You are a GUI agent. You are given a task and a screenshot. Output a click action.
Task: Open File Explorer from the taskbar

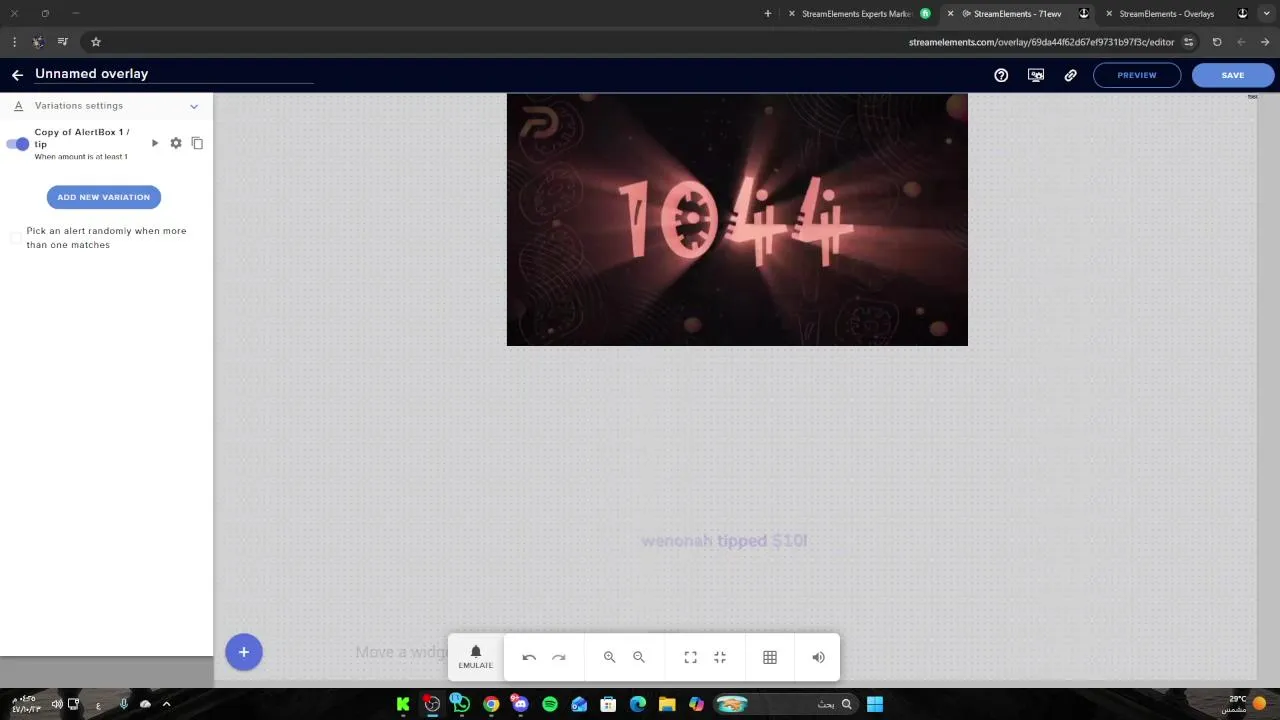click(x=667, y=704)
